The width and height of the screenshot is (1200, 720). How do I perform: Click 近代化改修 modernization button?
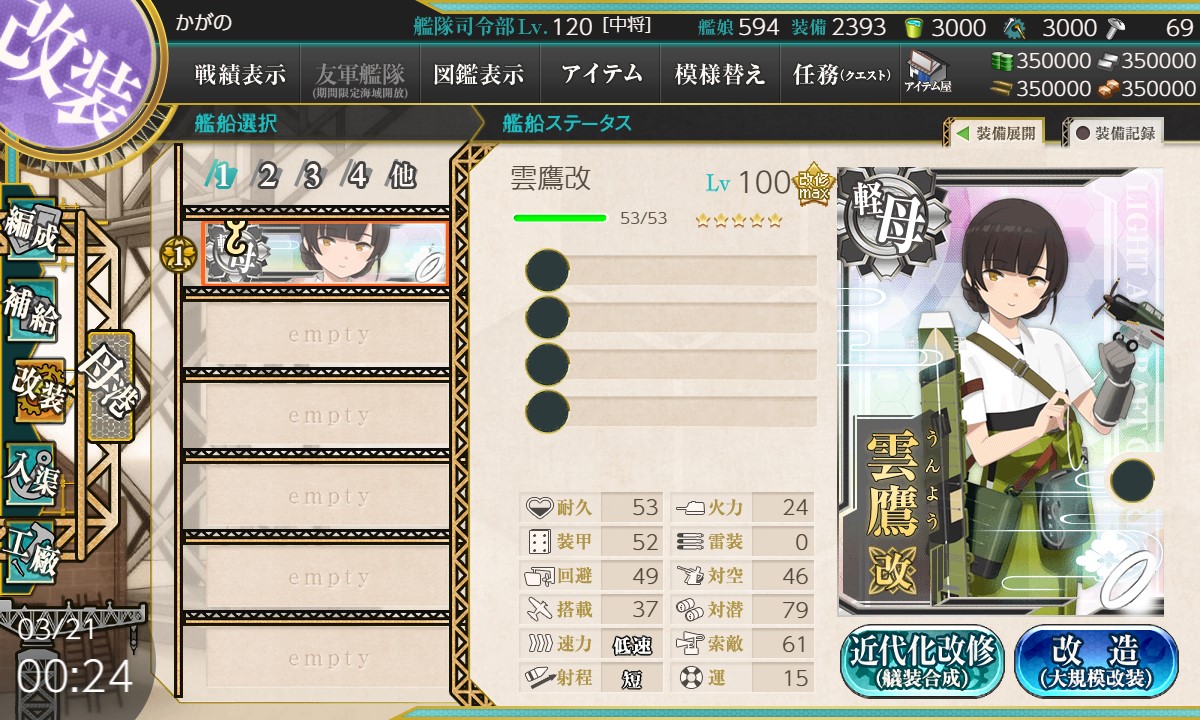923,661
